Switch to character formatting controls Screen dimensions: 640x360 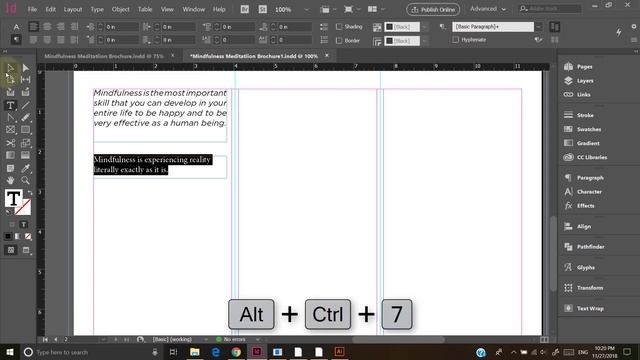click(x=16, y=27)
